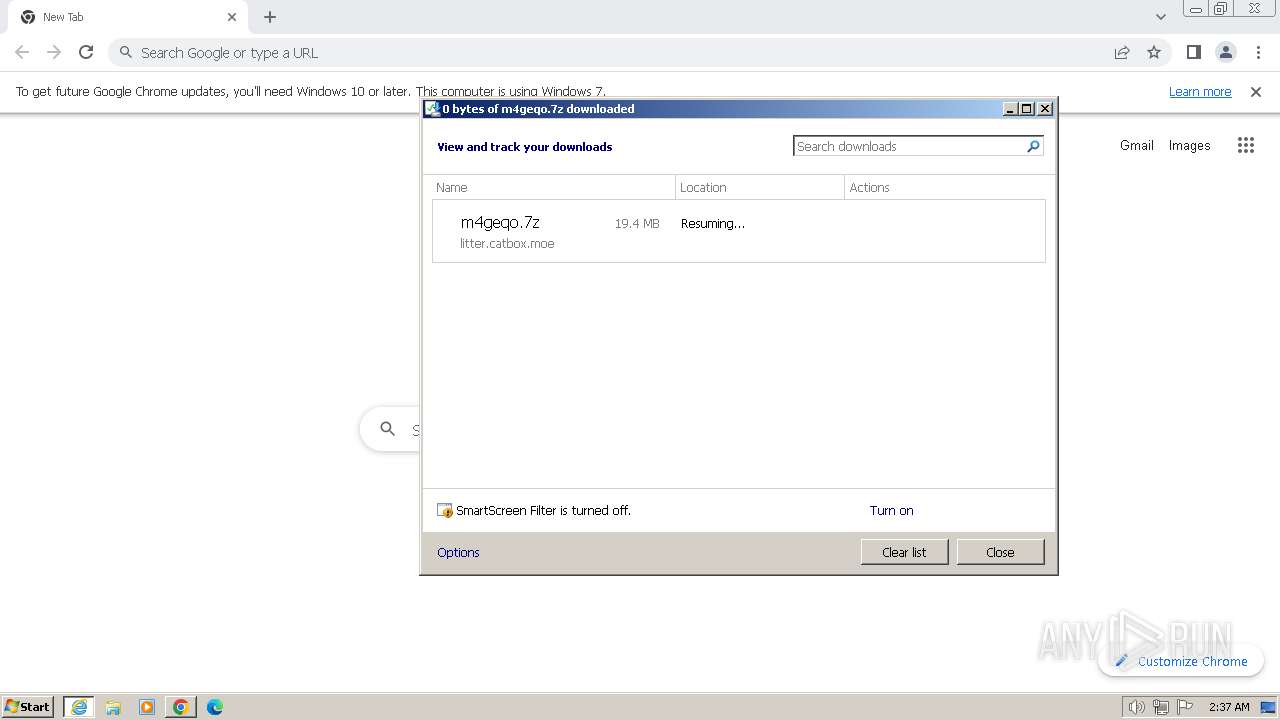Reload the Chrome page
1280x720 pixels.
pos(86,52)
